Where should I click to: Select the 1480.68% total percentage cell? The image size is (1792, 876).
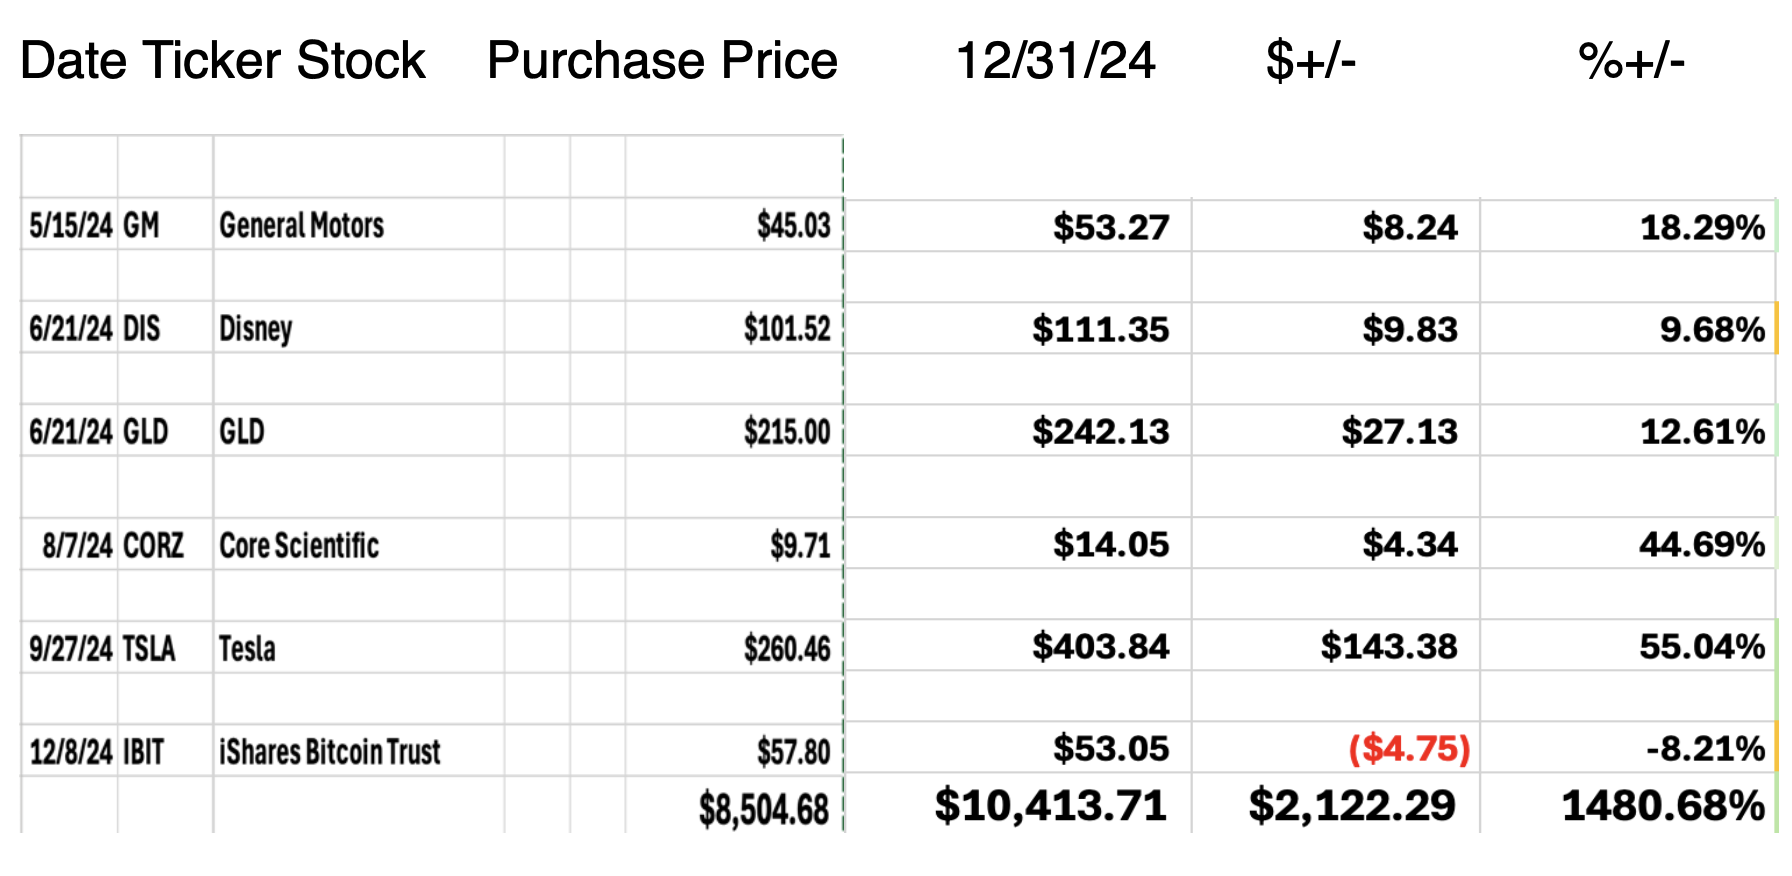pos(1663,806)
